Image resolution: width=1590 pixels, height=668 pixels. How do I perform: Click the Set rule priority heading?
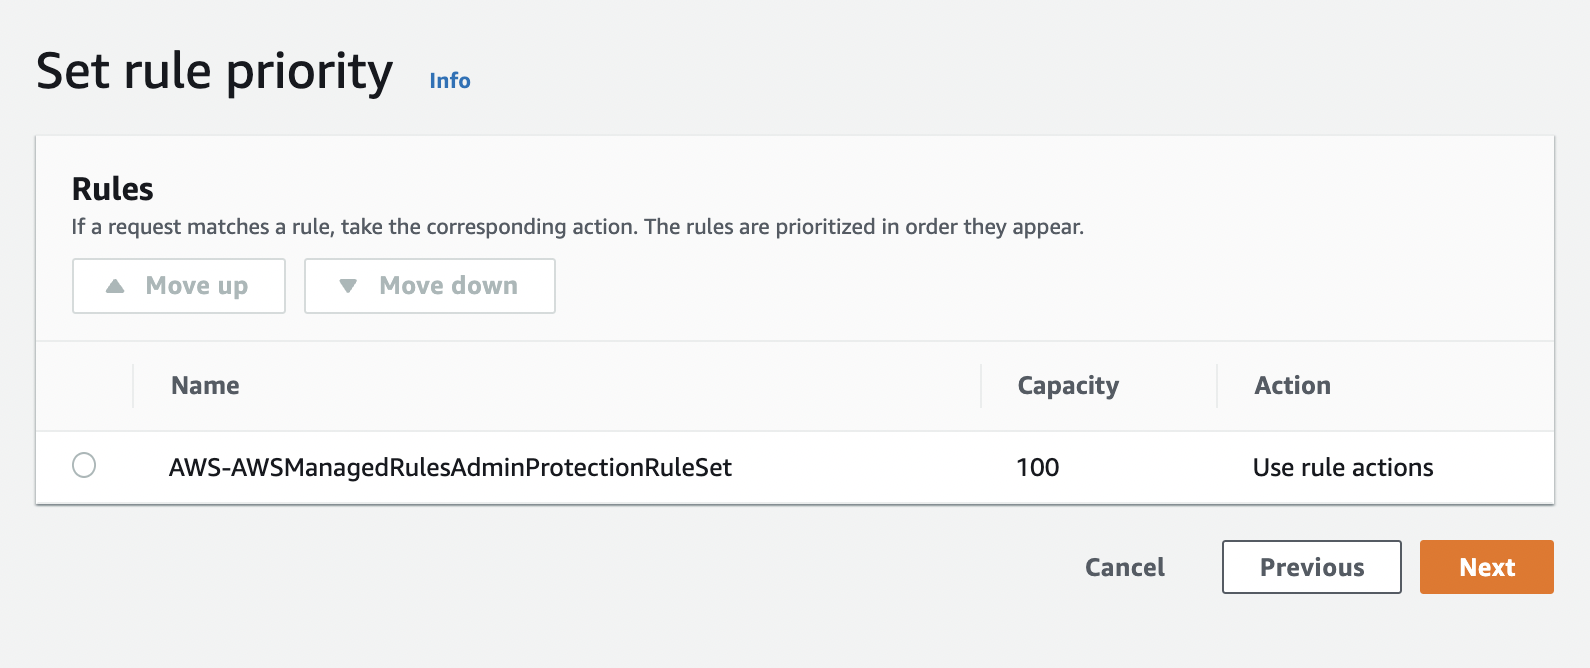tap(214, 72)
